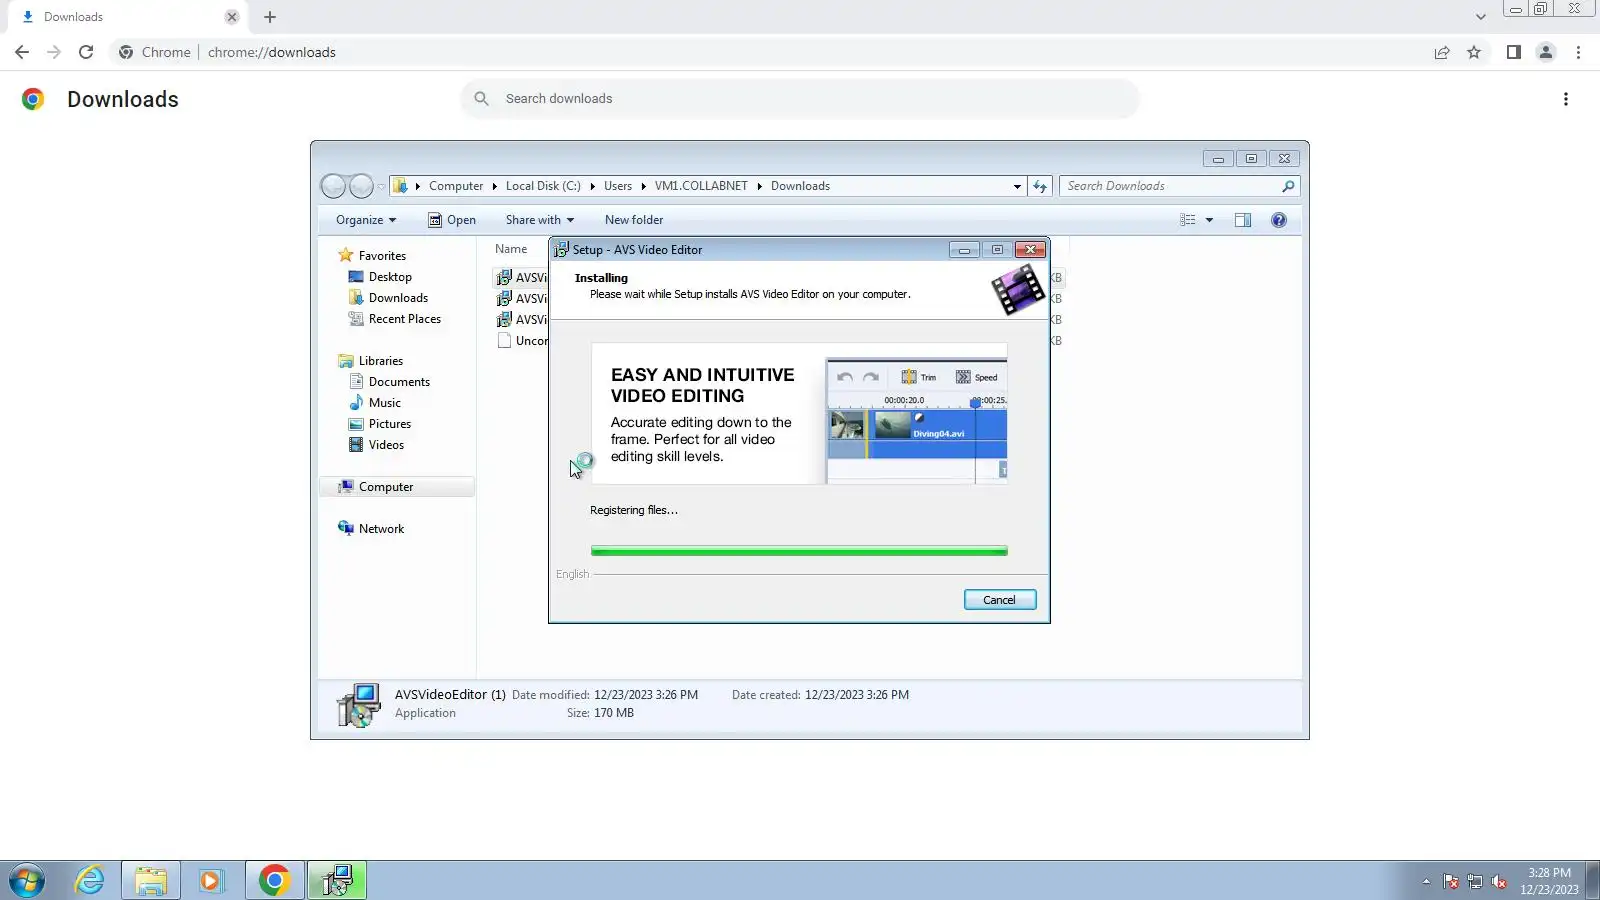
Task: Expand the arrow after Local Disk (C:)
Action: click(592, 186)
